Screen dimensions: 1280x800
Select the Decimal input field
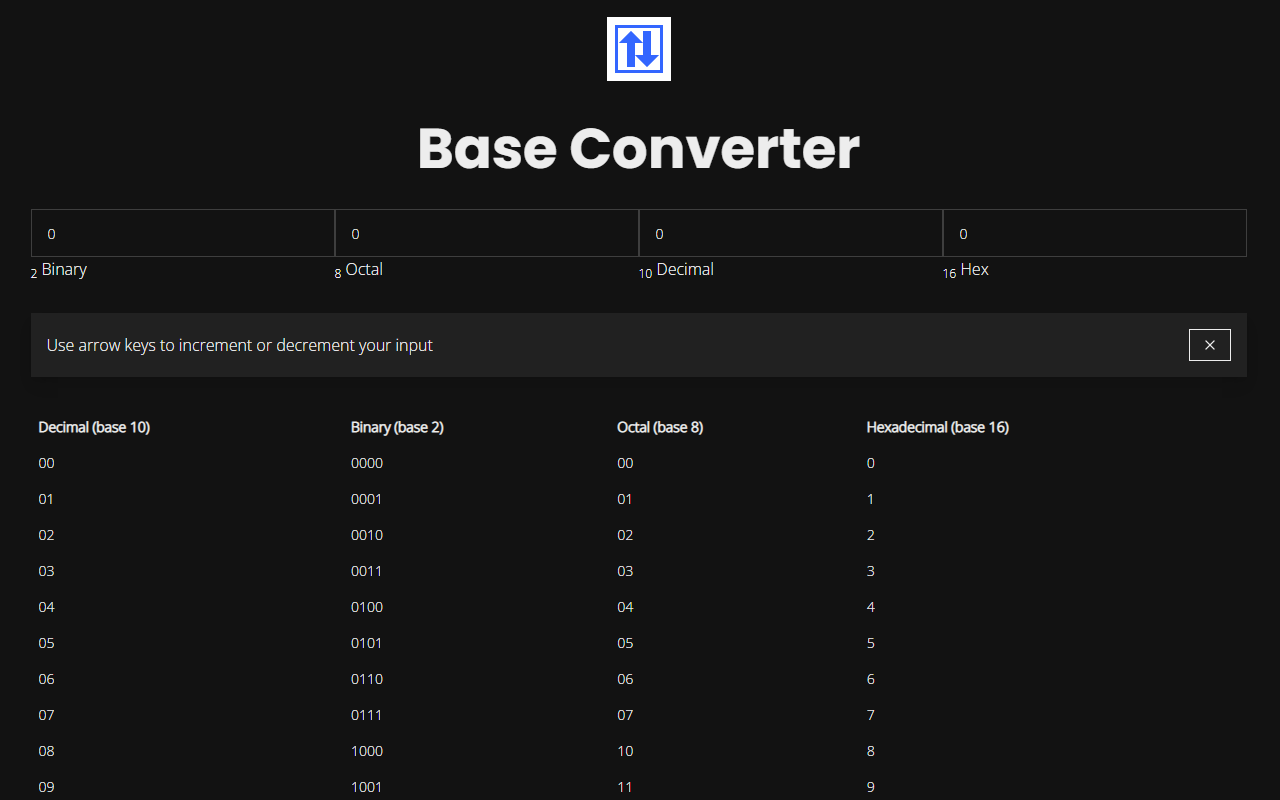[x=791, y=234]
